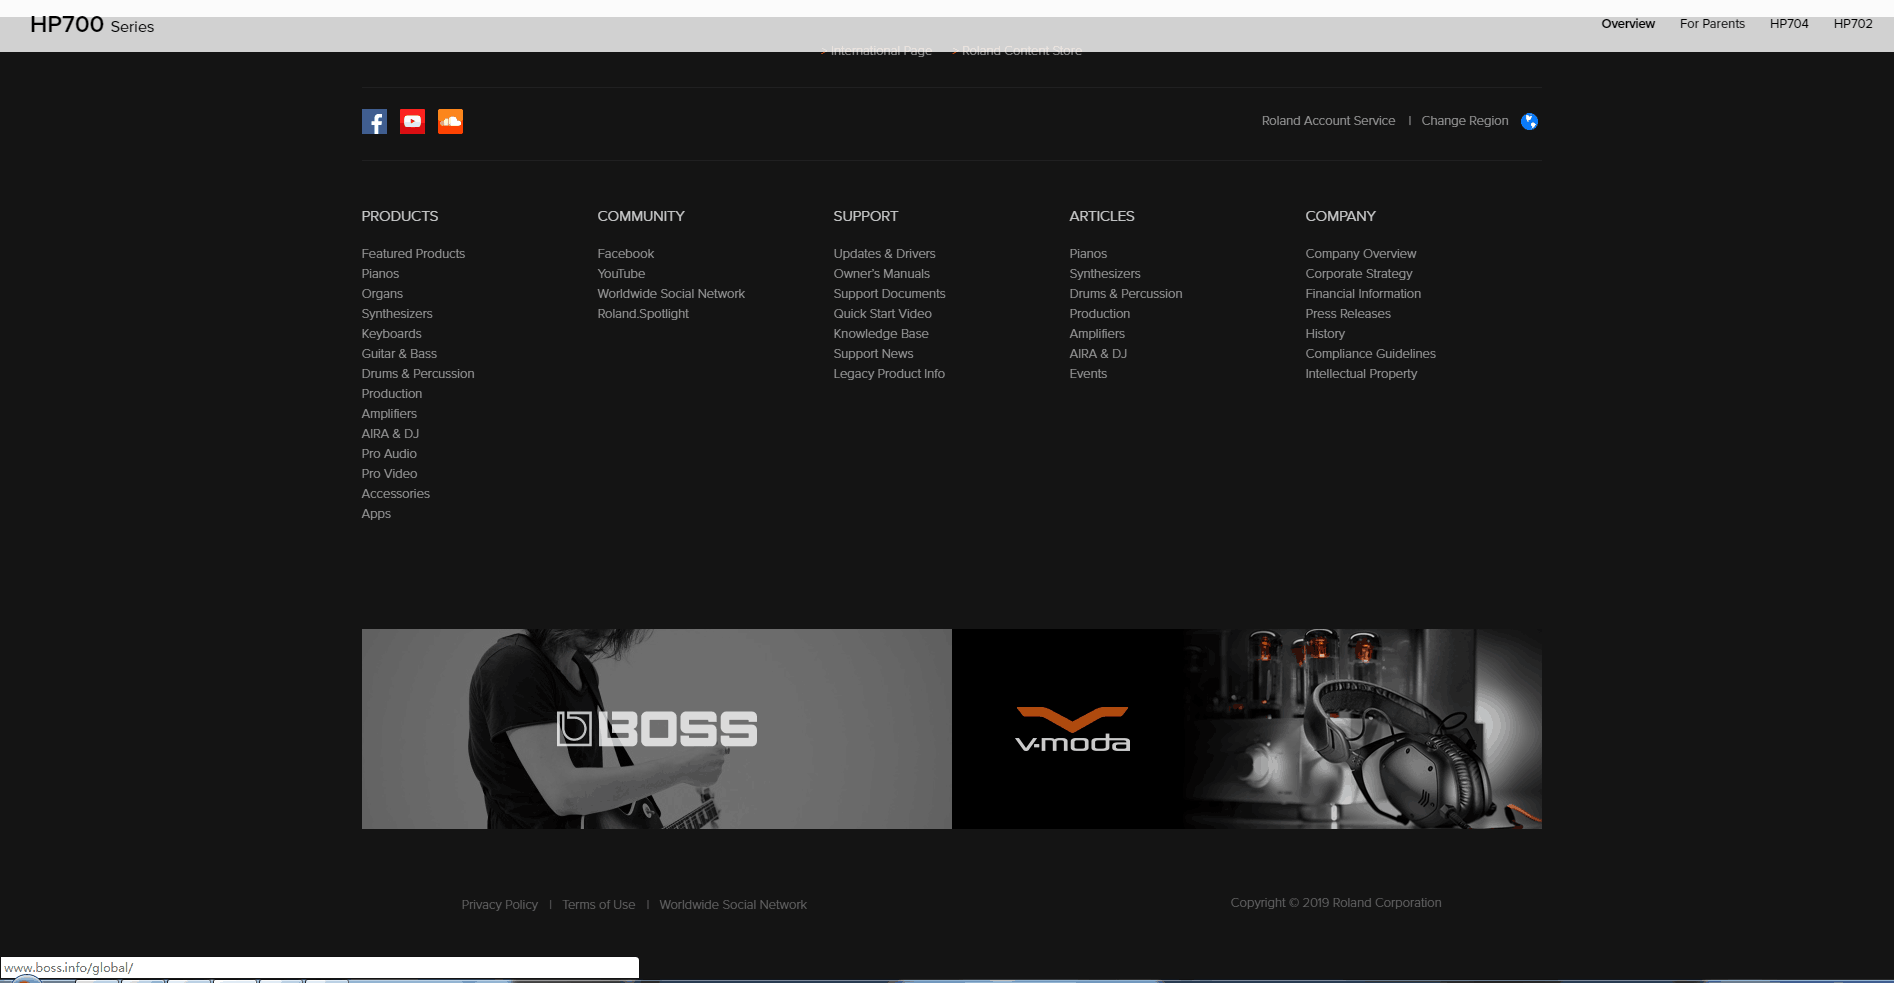The width and height of the screenshot is (1894, 983).
Task: Open Amplifiers under Products
Action: coord(389,414)
